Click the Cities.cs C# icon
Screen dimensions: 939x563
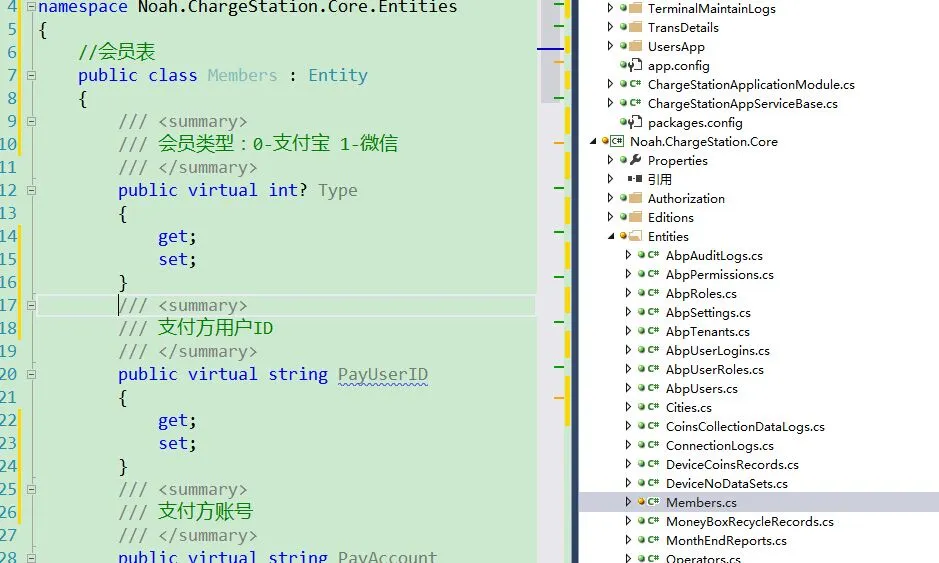(653, 407)
